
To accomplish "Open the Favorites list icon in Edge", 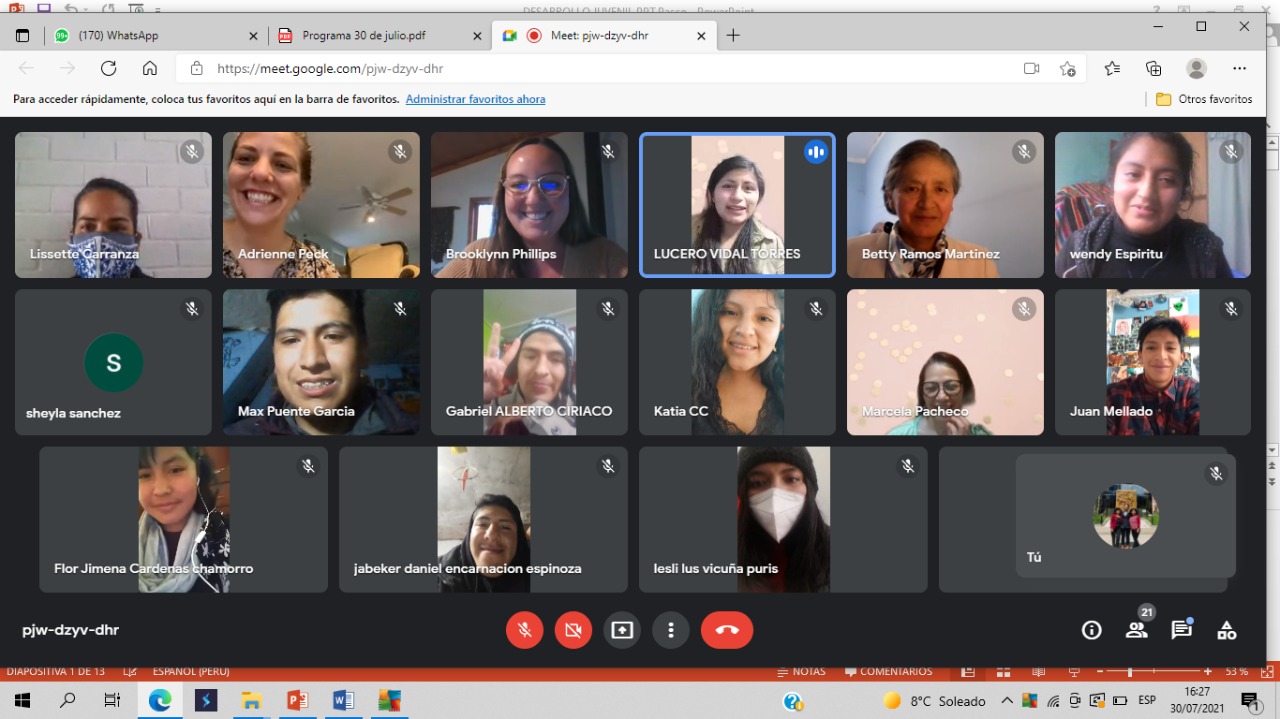I will pyautogui.click(x=1112, y=68).
